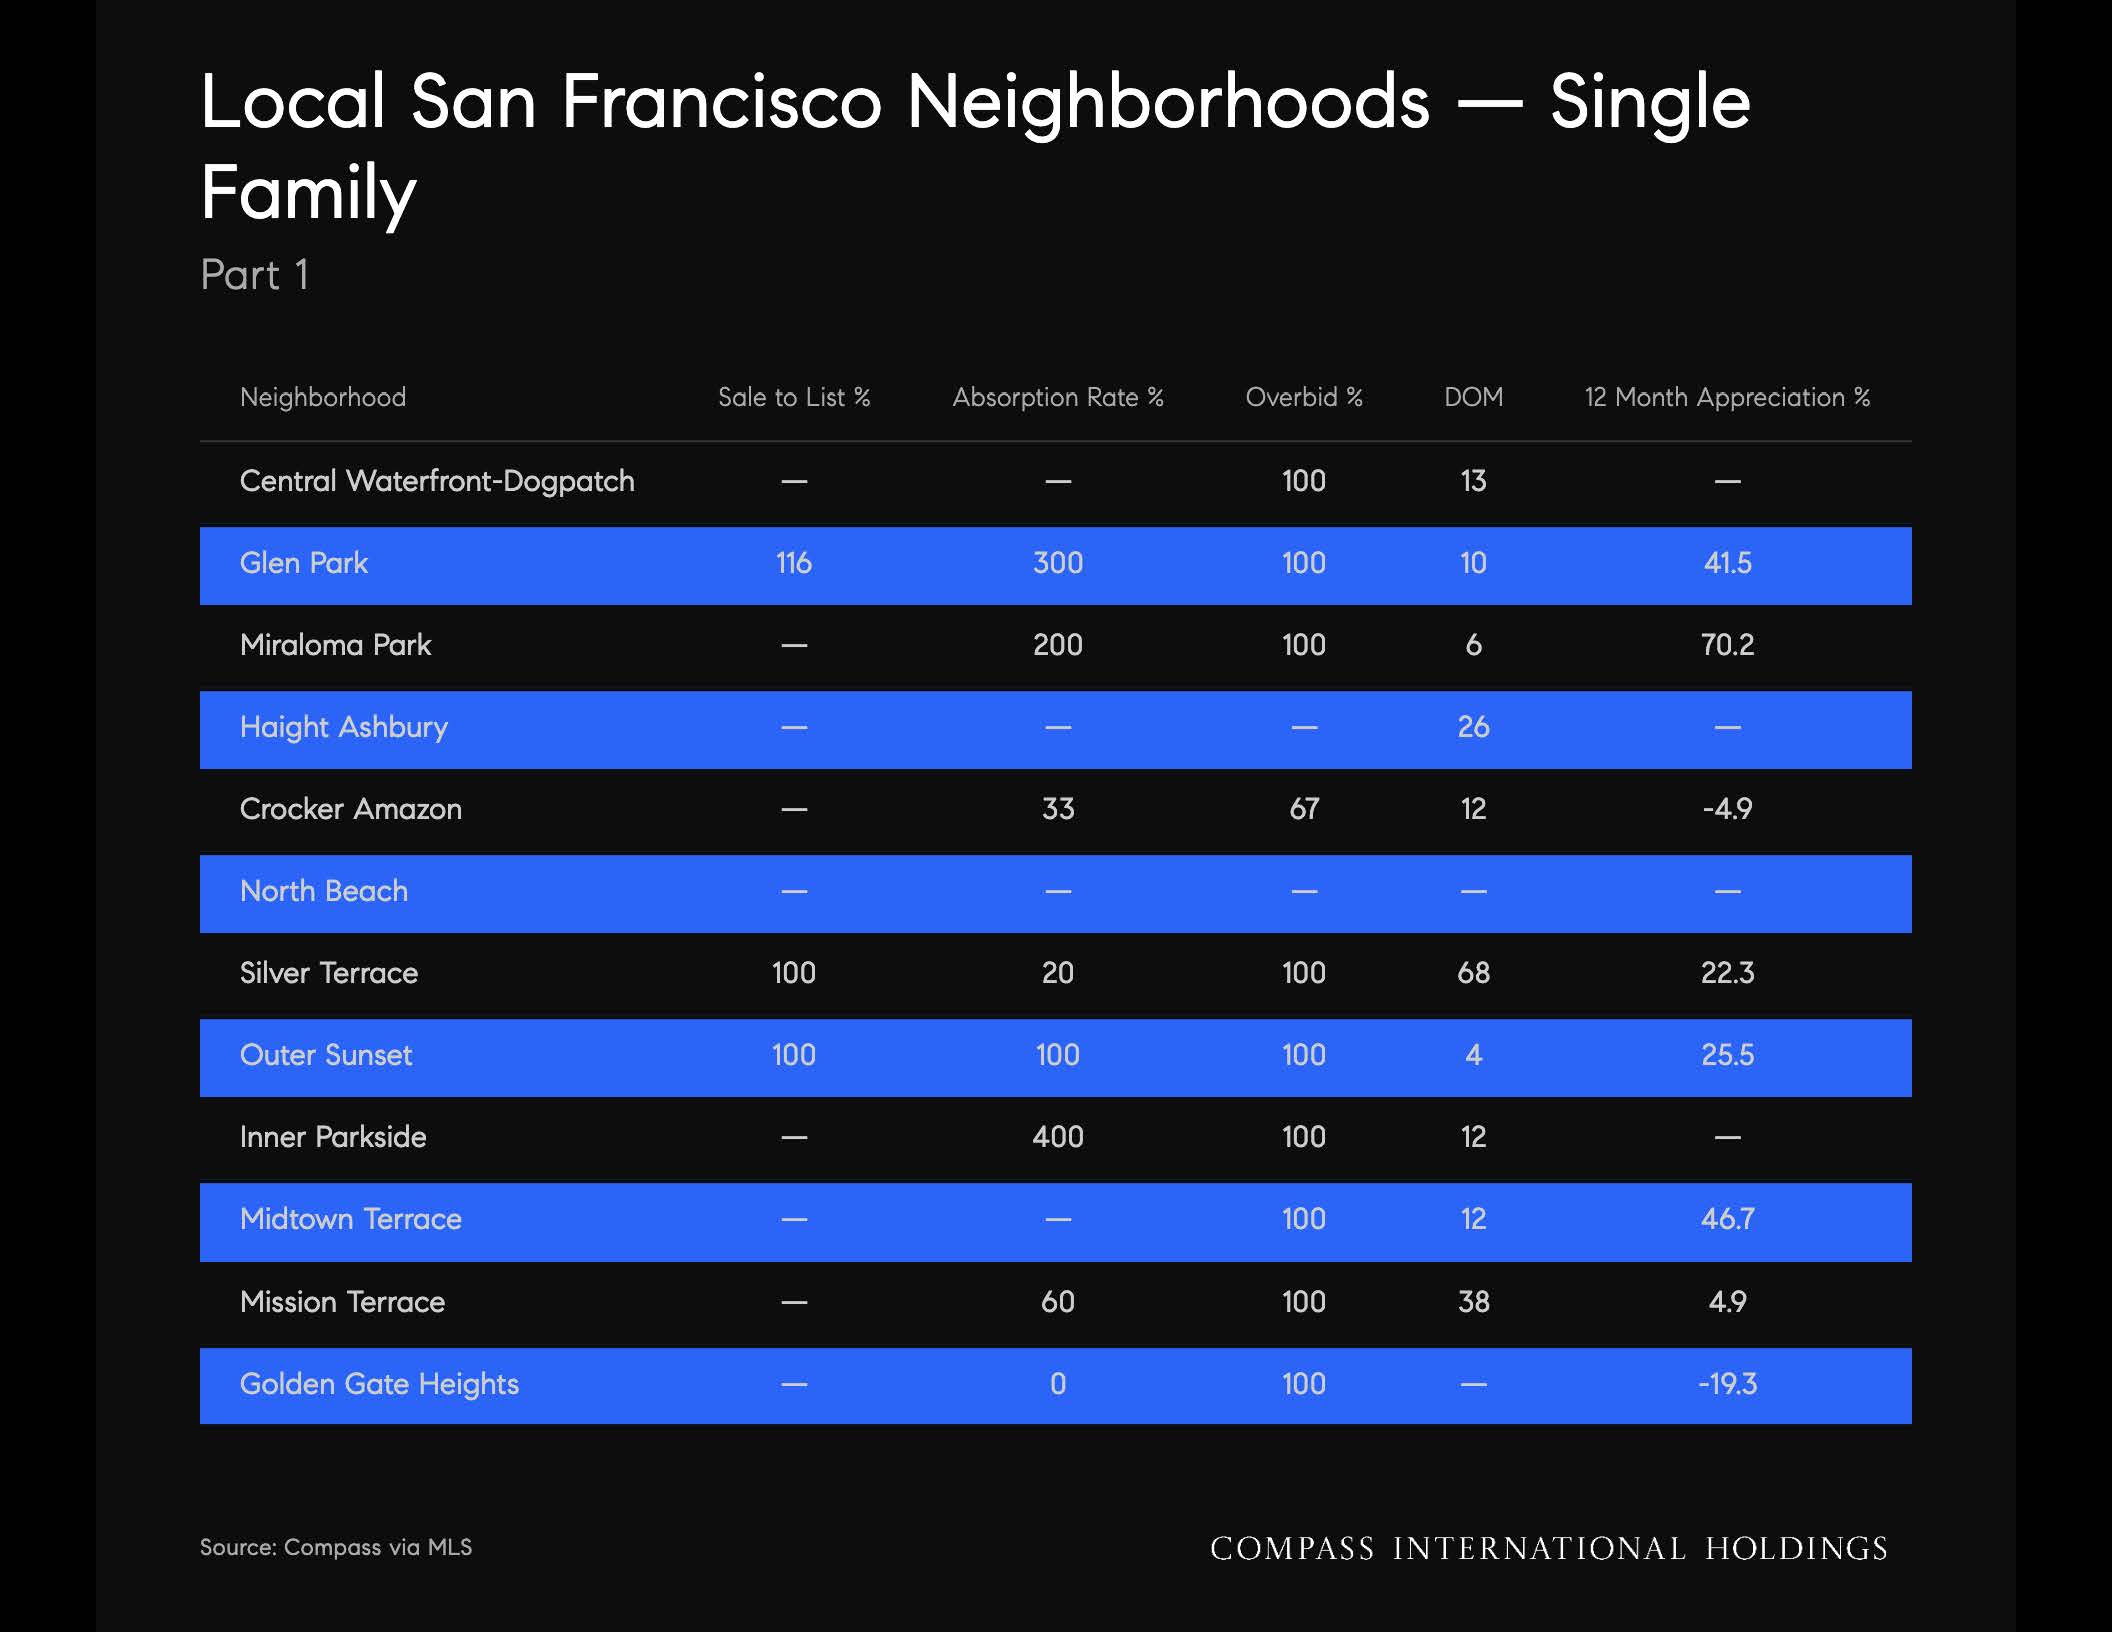Click the Source: Compass via MLS footnote
This screenshot has height=1632, width=2112.
click(x=336, y=1547)
